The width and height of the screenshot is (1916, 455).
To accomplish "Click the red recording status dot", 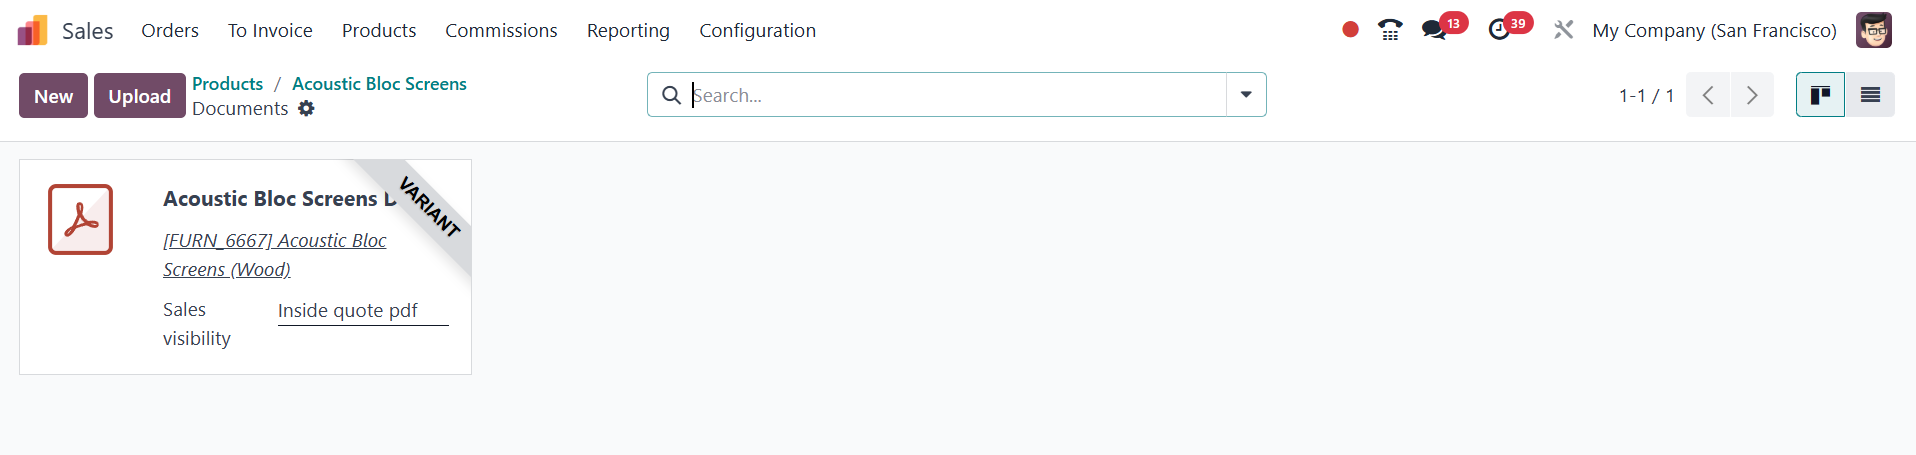I will (x=1350, y=30).
